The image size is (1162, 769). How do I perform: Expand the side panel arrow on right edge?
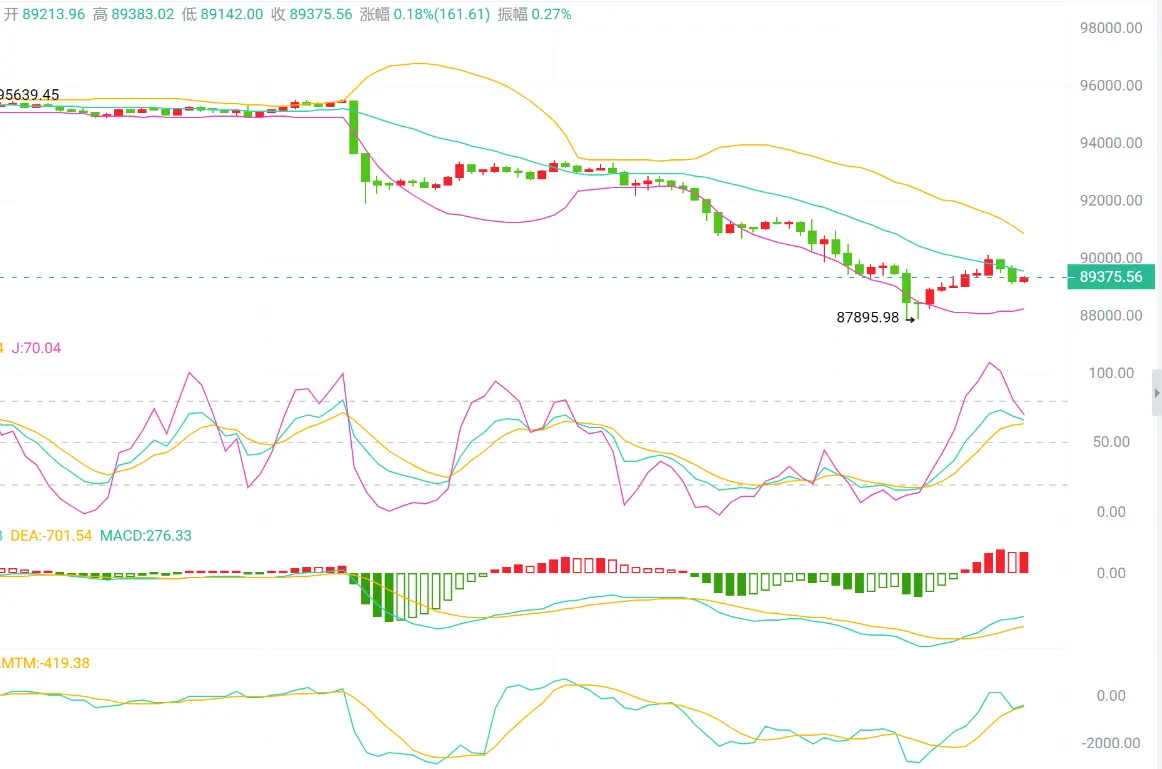tap(1156, 393)
